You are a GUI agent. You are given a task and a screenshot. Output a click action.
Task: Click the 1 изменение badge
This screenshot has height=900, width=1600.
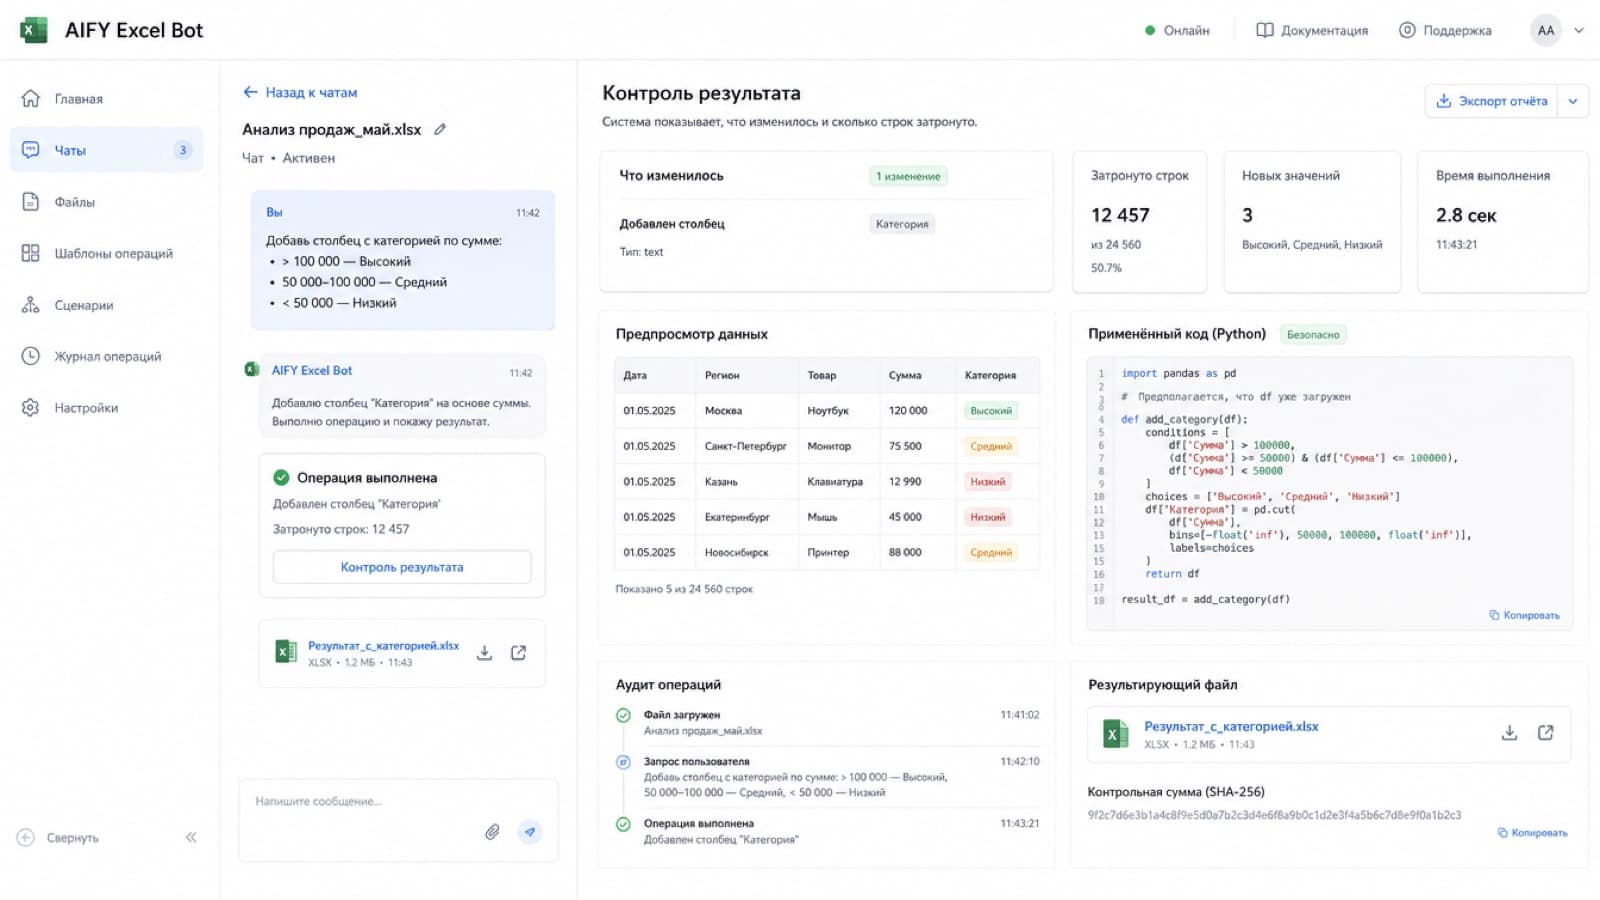[908, 176]
